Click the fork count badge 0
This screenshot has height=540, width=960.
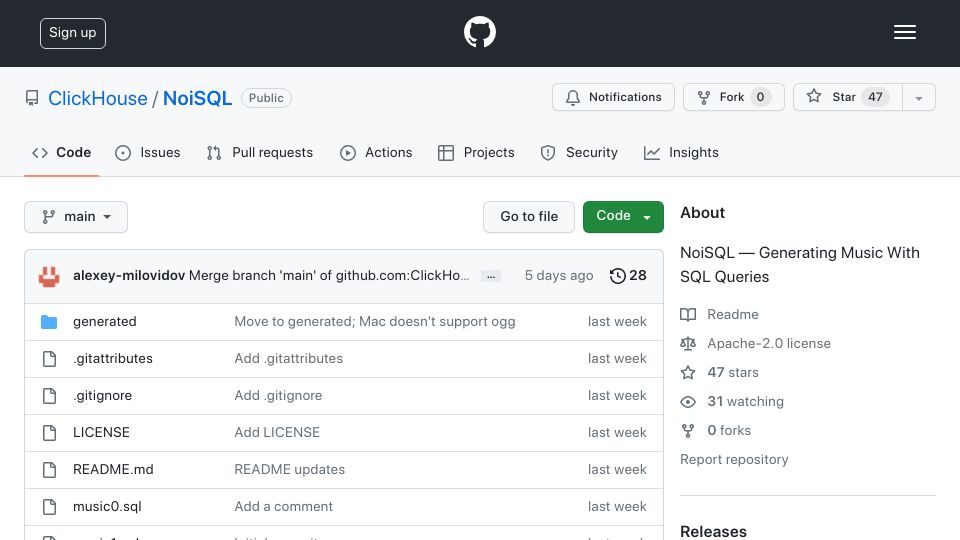coord(760,97)
